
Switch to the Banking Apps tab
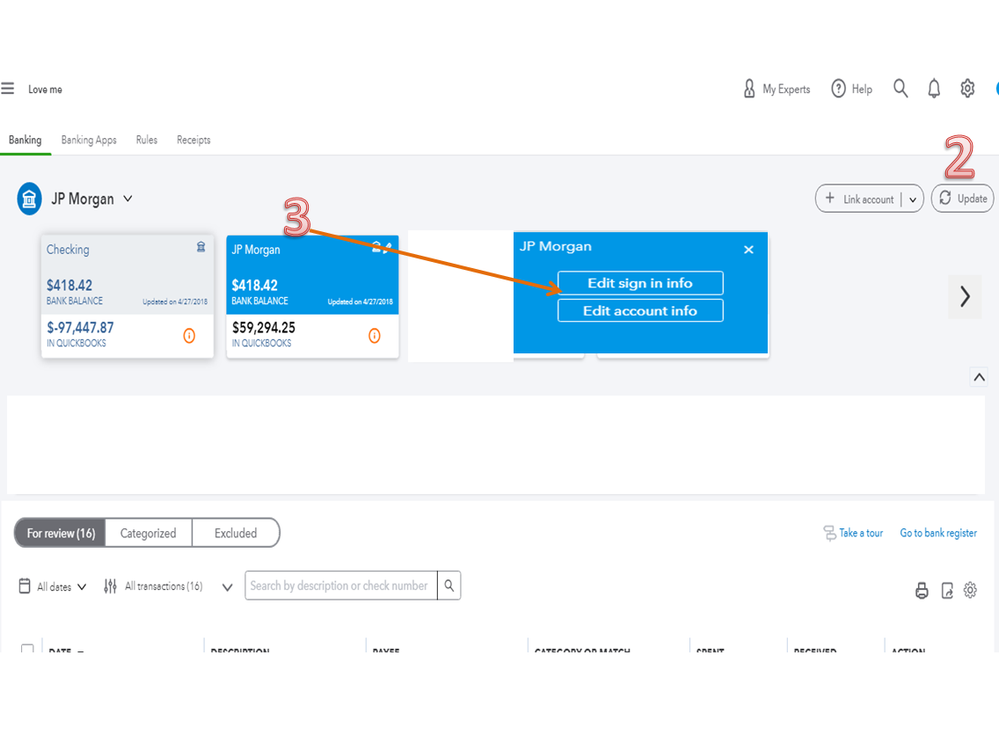pos(89,139)
